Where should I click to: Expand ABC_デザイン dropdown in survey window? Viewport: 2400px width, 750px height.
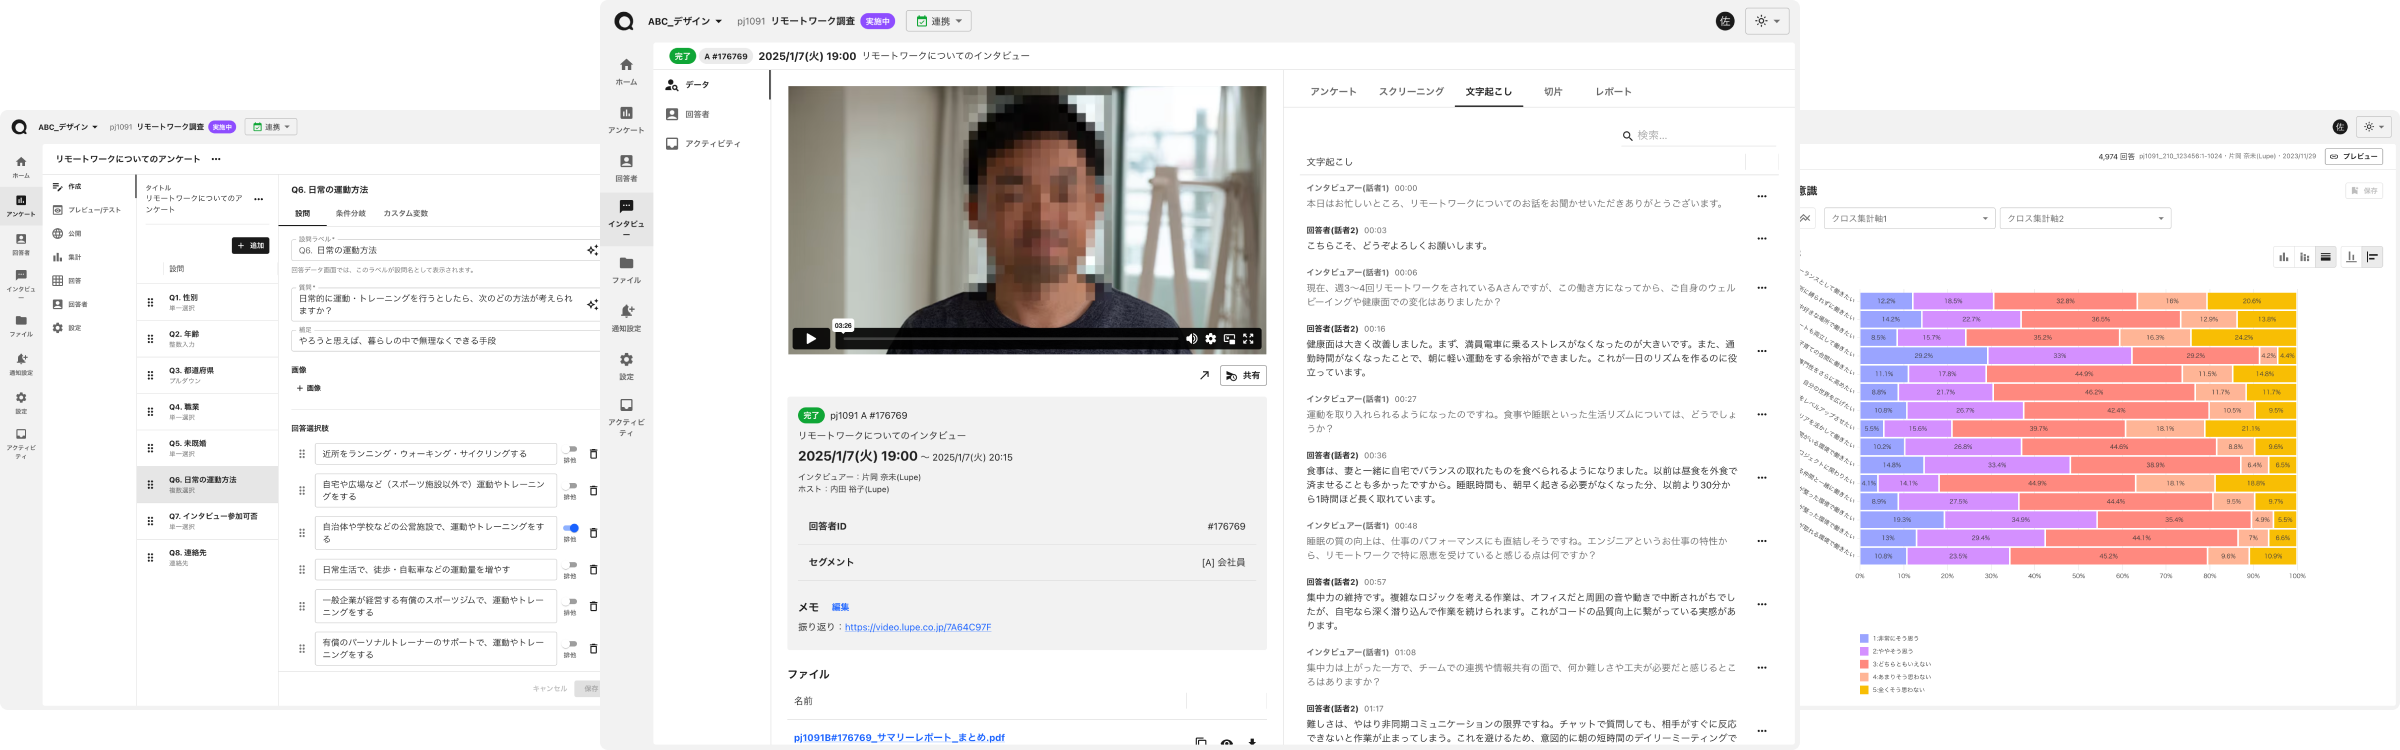click(x=67, y=127)
